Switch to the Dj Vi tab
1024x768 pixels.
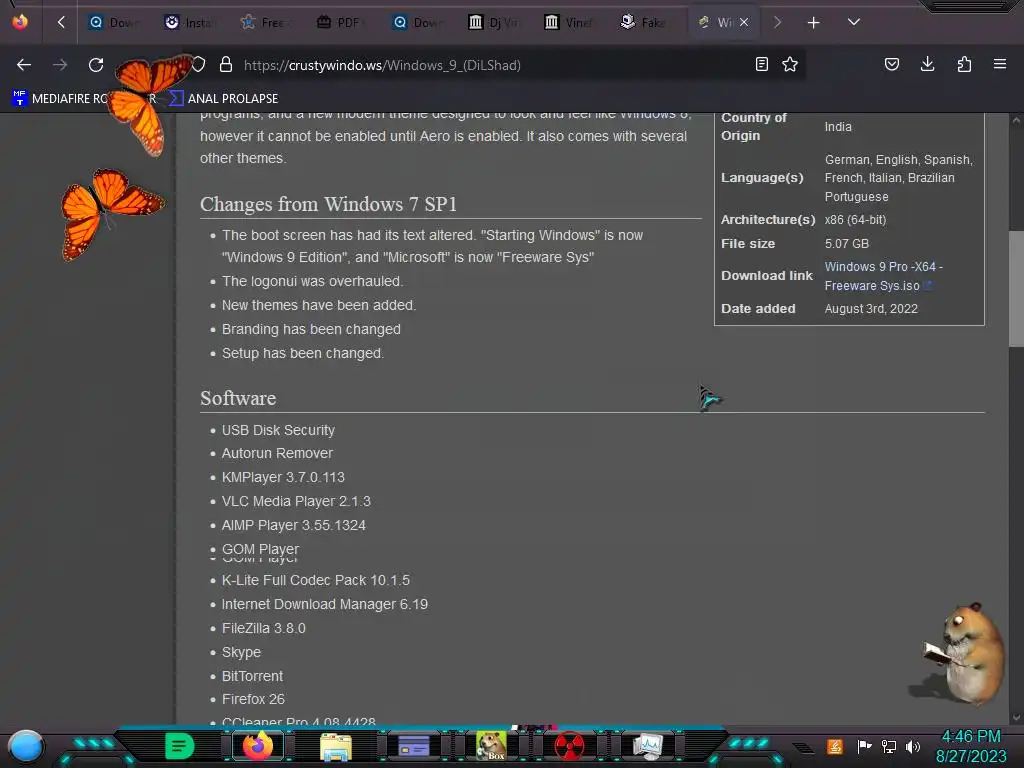494,22
